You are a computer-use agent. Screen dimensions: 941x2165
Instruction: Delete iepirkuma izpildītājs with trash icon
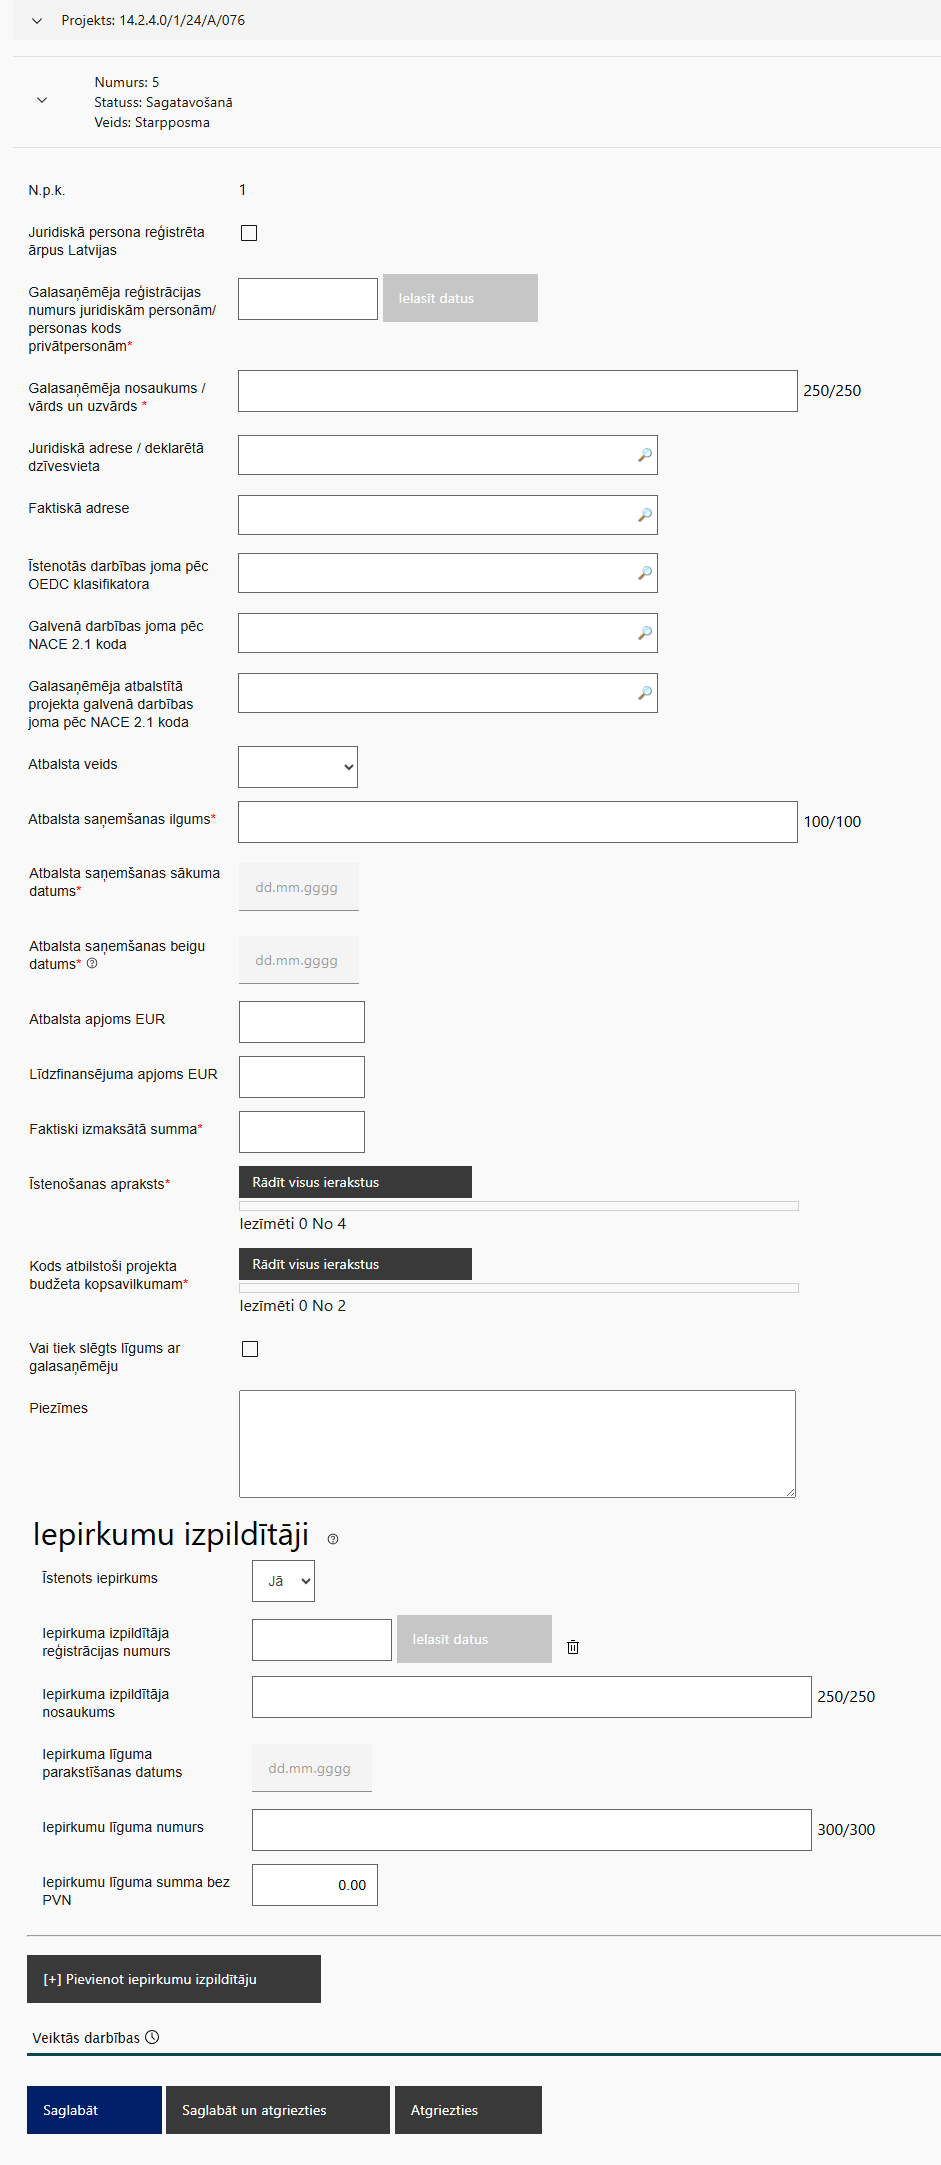(x=573, y=1647)
